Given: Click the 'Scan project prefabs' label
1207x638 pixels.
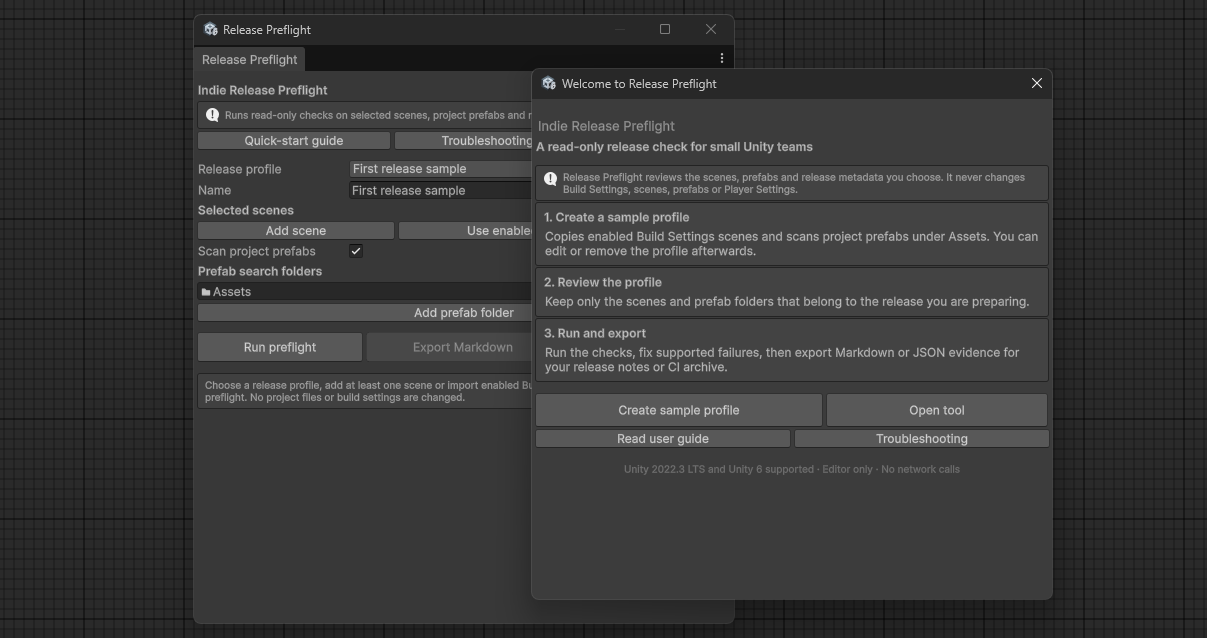Looking at the screenshot, I should coord(257,251).
